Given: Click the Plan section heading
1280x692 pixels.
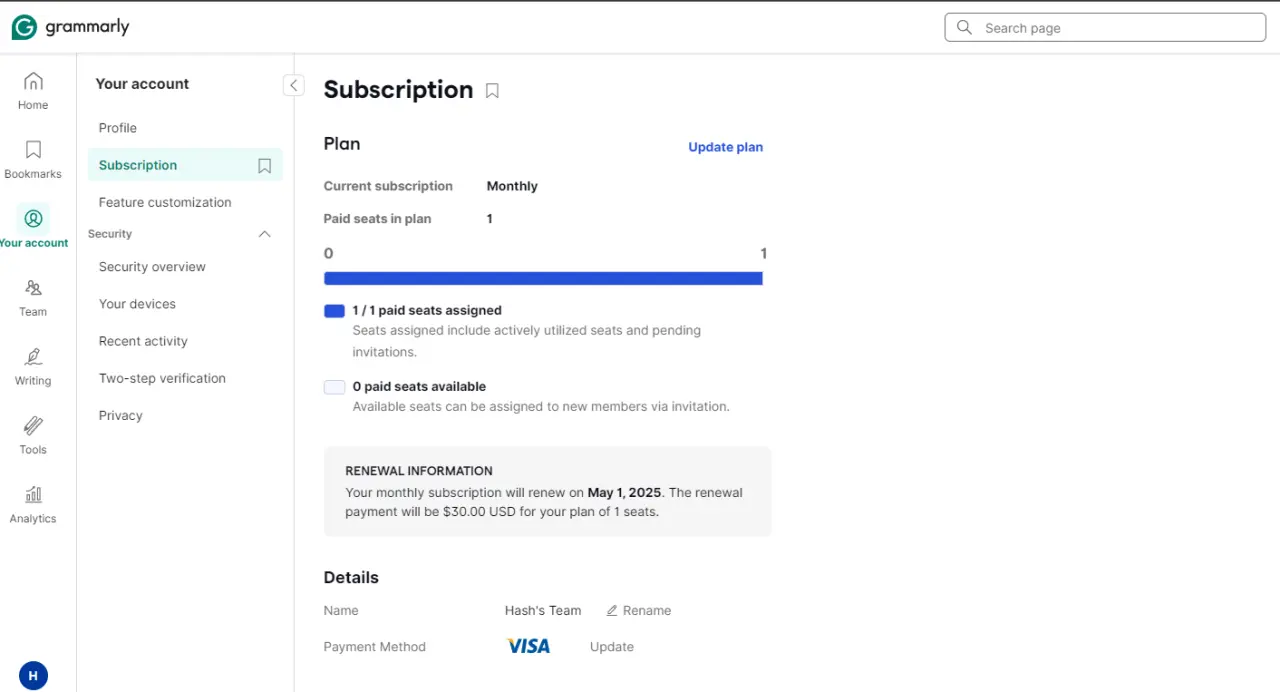Looking at the screenshot, I should click(342, 144).
